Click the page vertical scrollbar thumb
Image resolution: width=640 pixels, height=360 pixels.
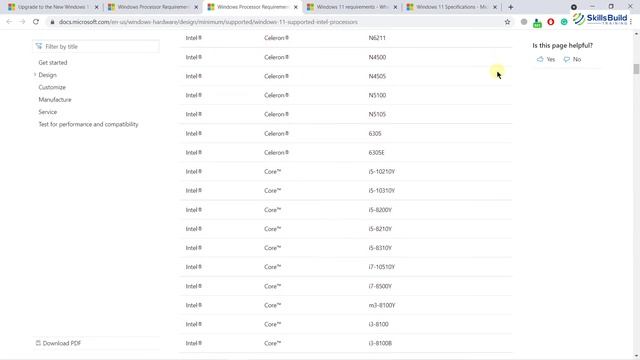(x=636, y=69)
